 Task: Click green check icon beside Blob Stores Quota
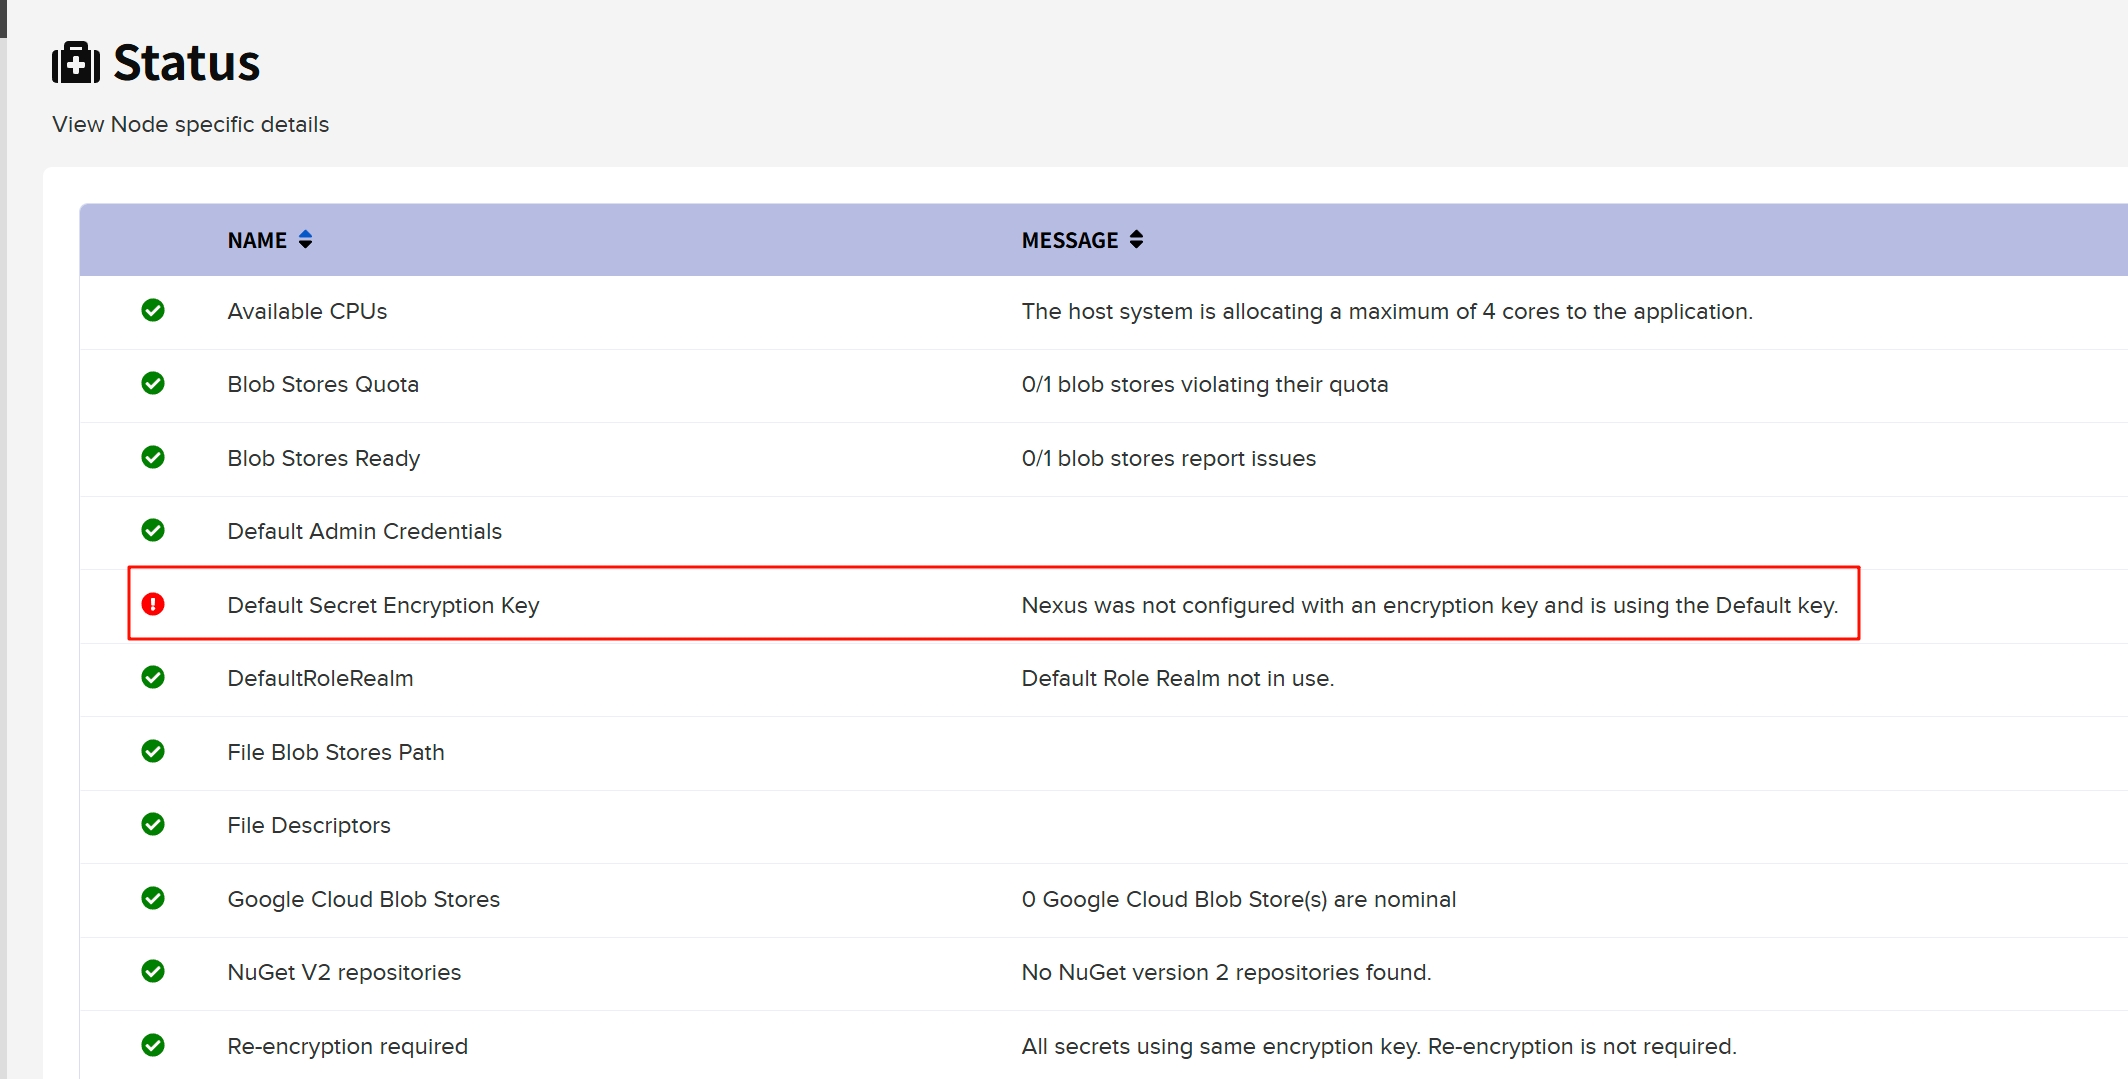tap(153, 384)
